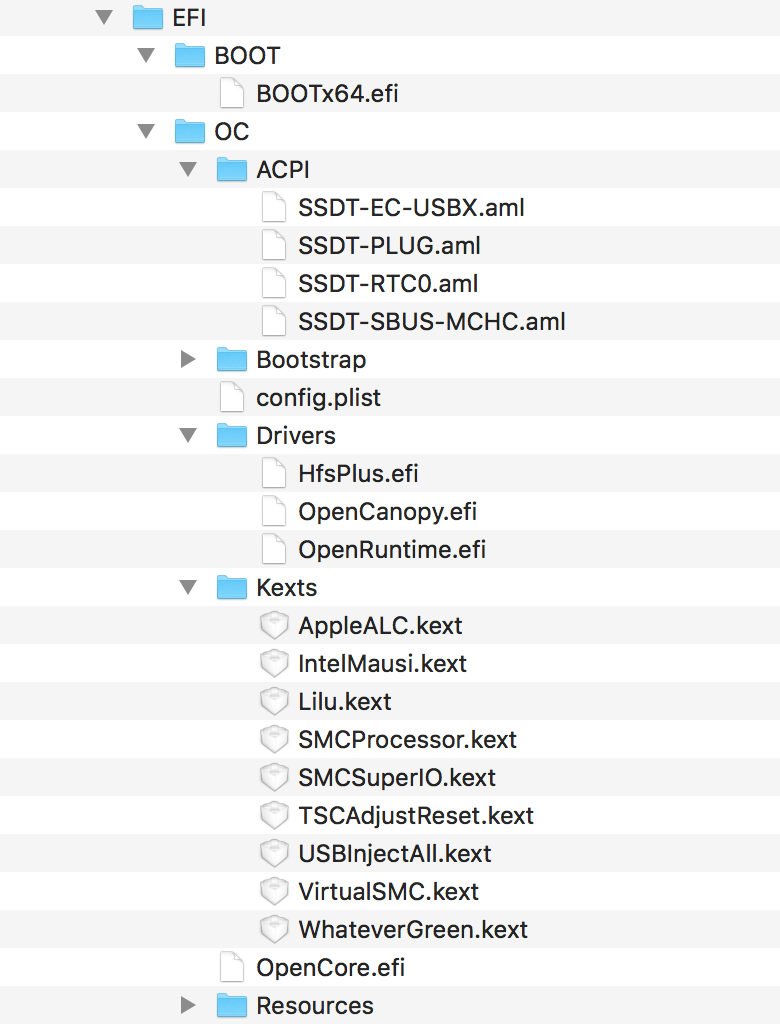This screenshot has width=780, height=1024.
Task: Click the AppleALC.kext shield icon
Action: click(x=273, y=625)
